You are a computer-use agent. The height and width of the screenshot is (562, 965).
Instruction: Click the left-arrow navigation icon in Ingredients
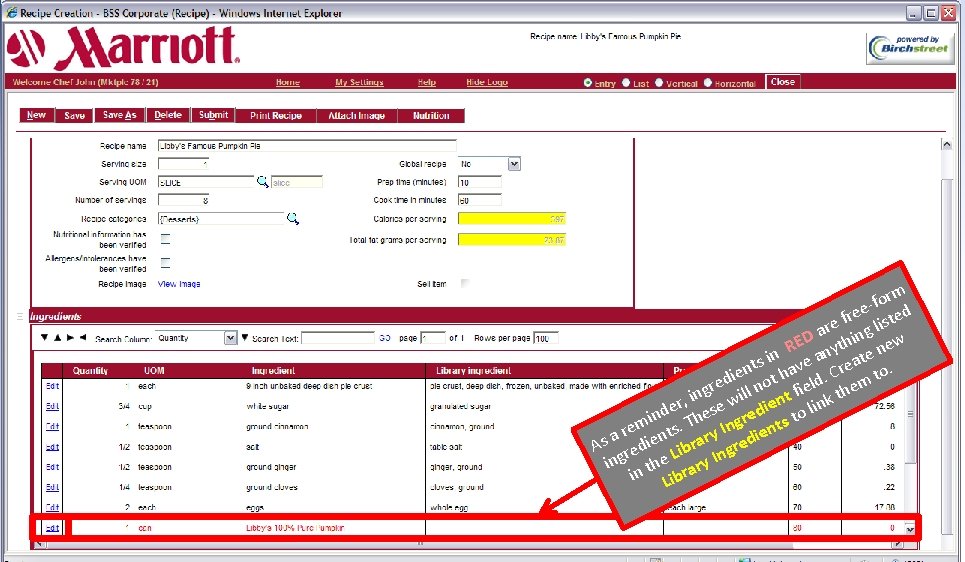tap(83, 337)
